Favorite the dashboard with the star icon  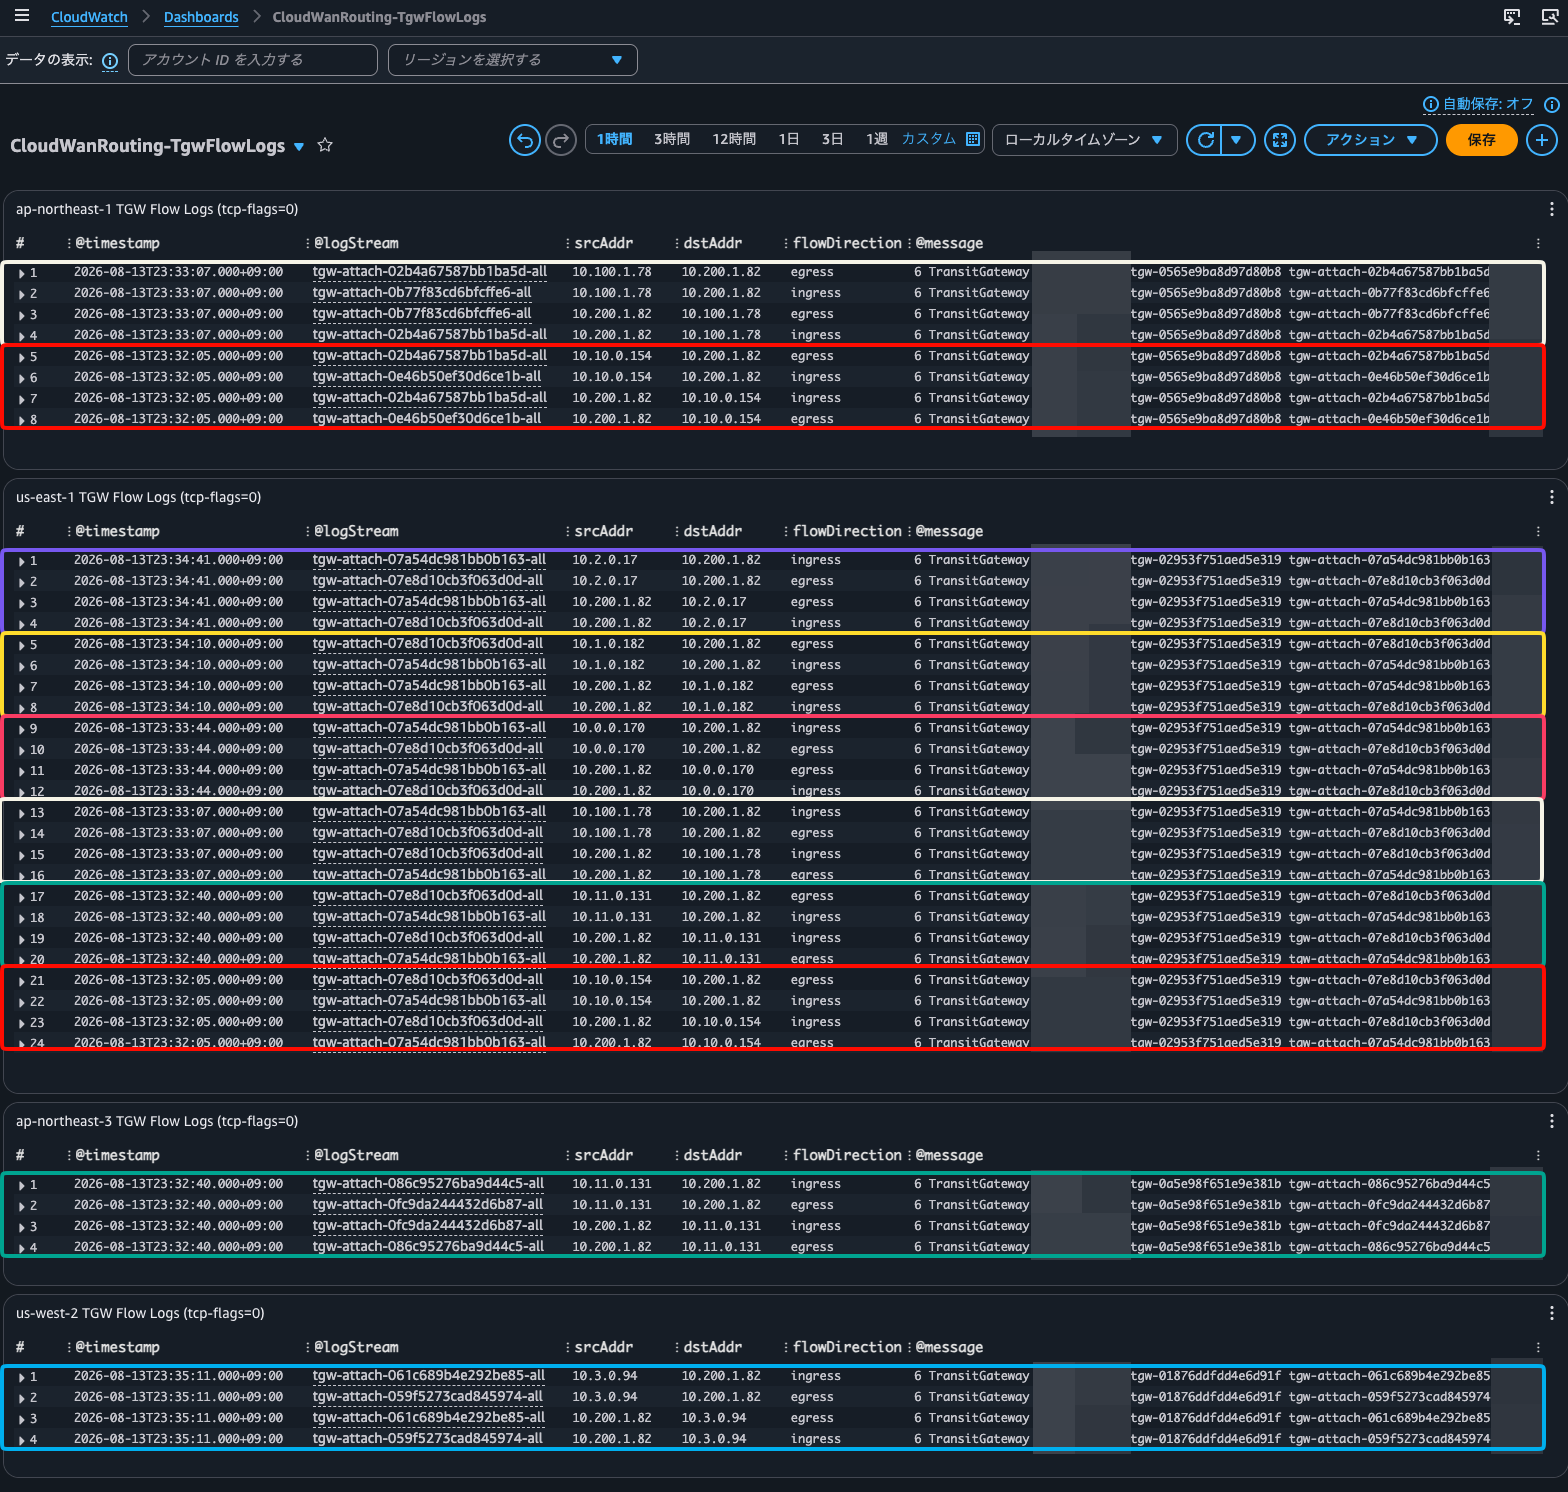click(x=325, y=145)
